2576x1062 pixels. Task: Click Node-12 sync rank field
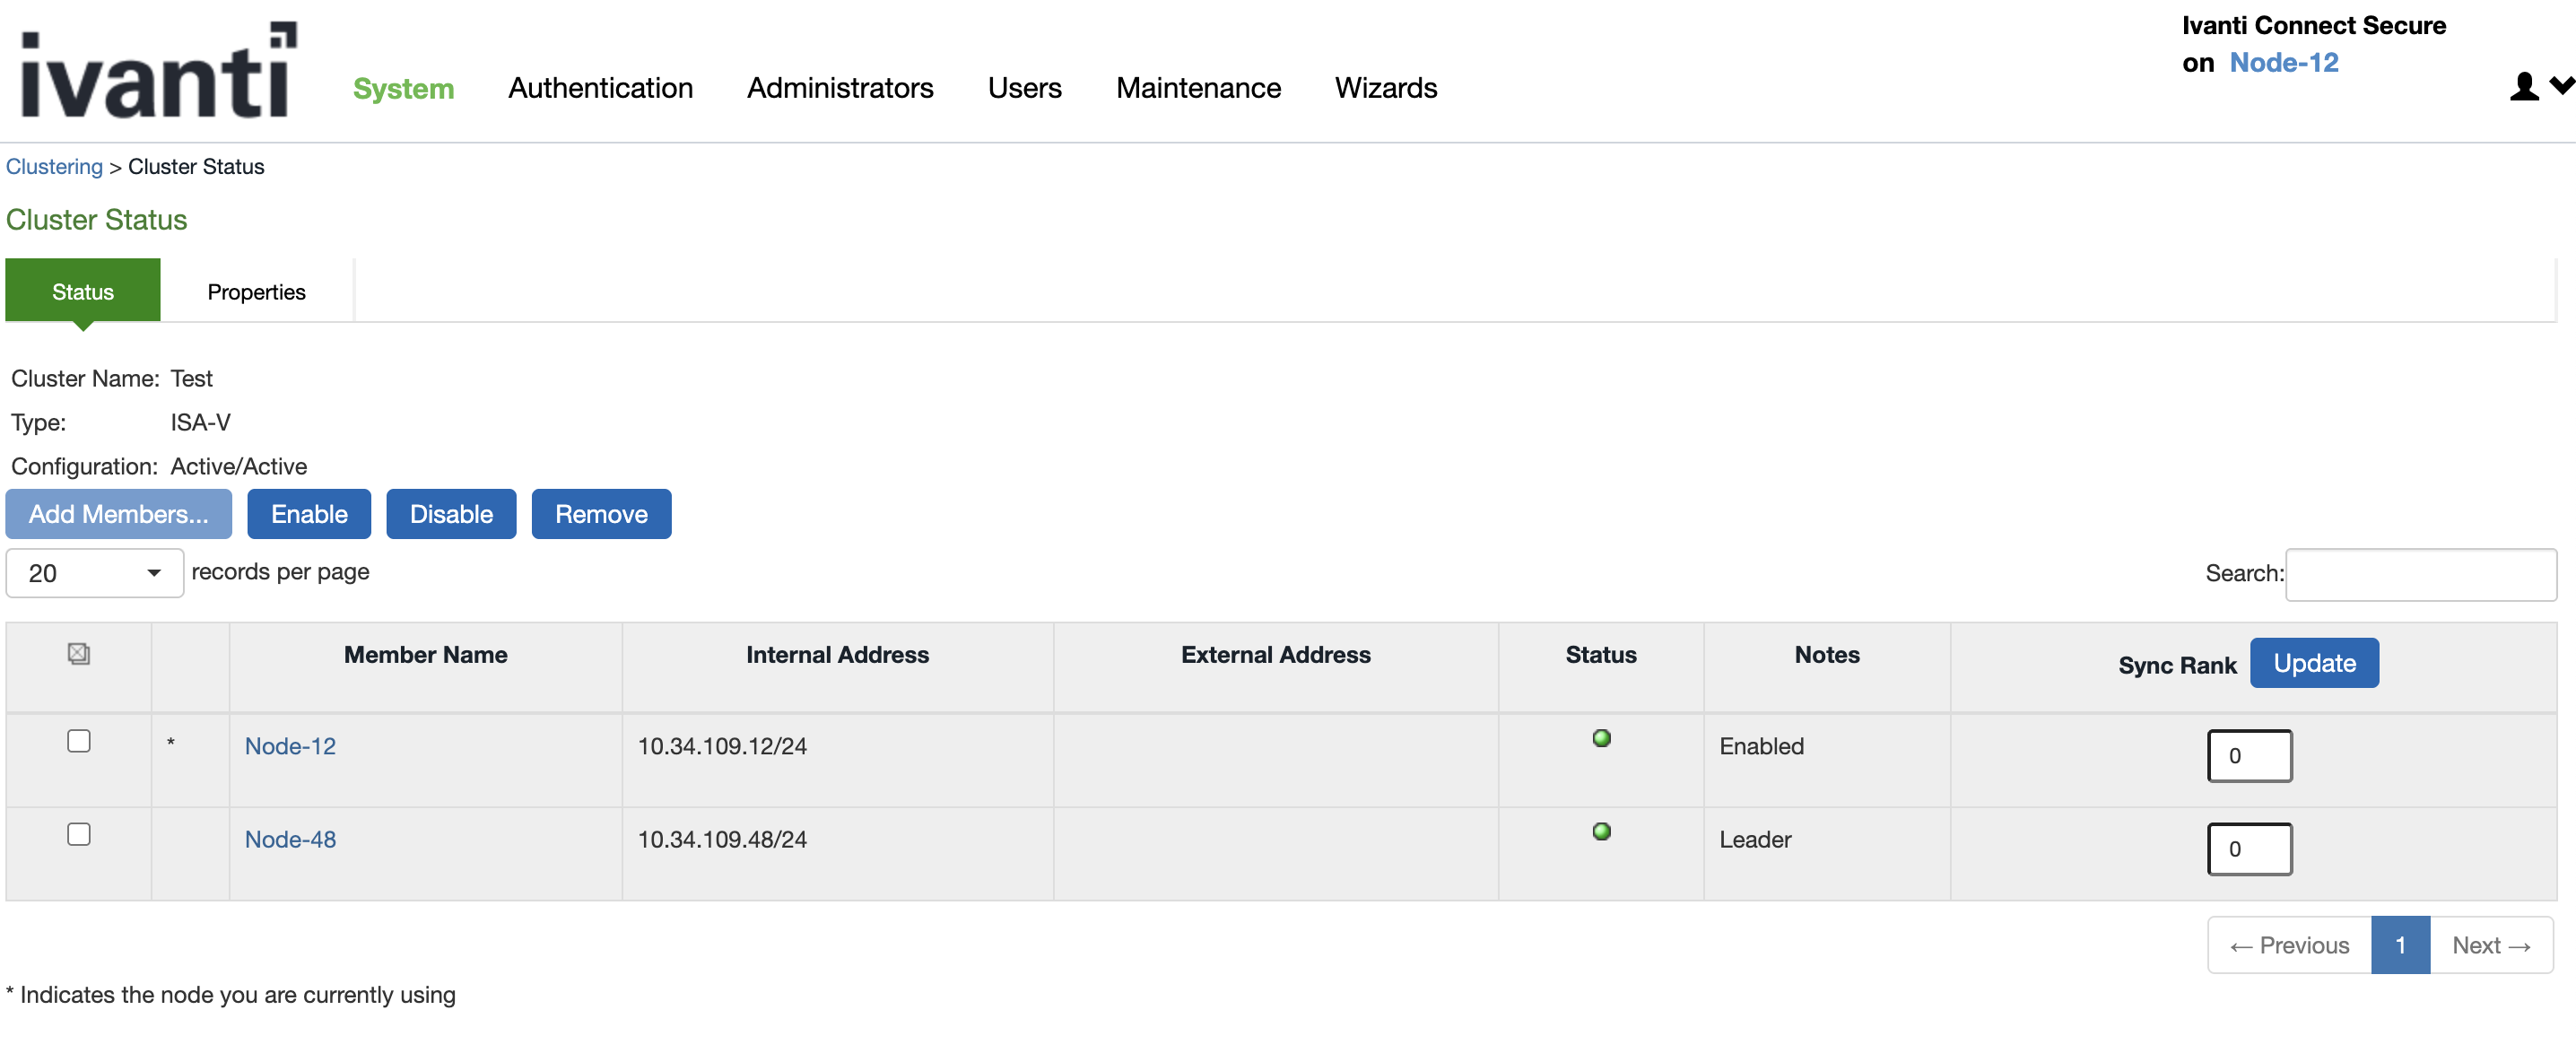(2249, 756)
